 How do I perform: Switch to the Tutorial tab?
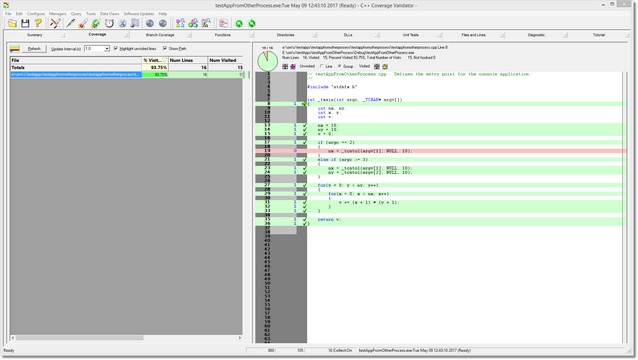(x=599, y=35)
